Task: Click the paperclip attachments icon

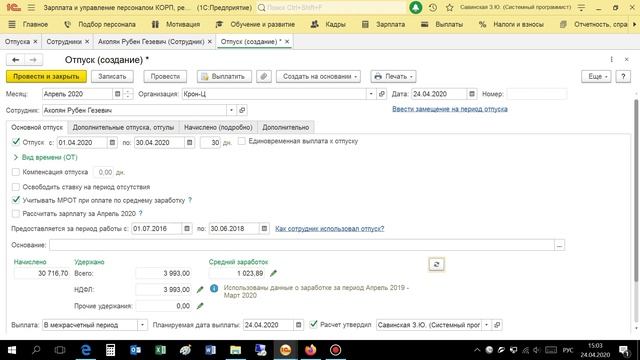Action: tap(264, 76)
